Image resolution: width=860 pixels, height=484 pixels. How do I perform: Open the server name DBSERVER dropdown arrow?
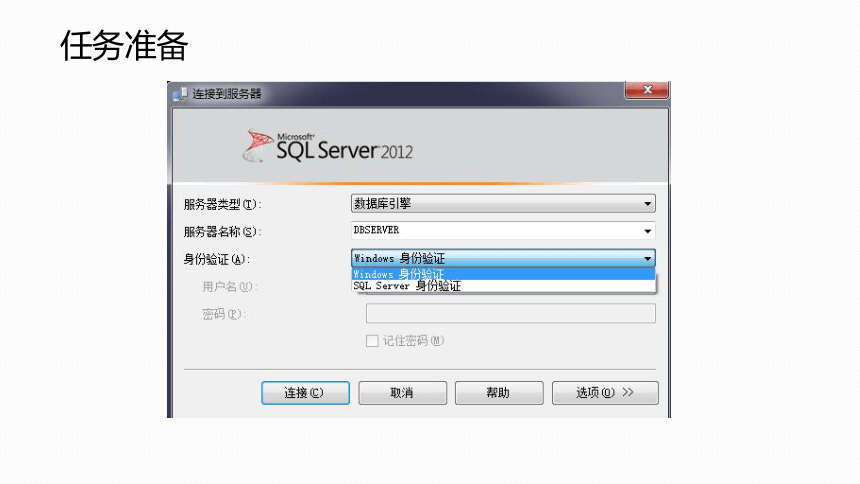(x=647, y=231)
